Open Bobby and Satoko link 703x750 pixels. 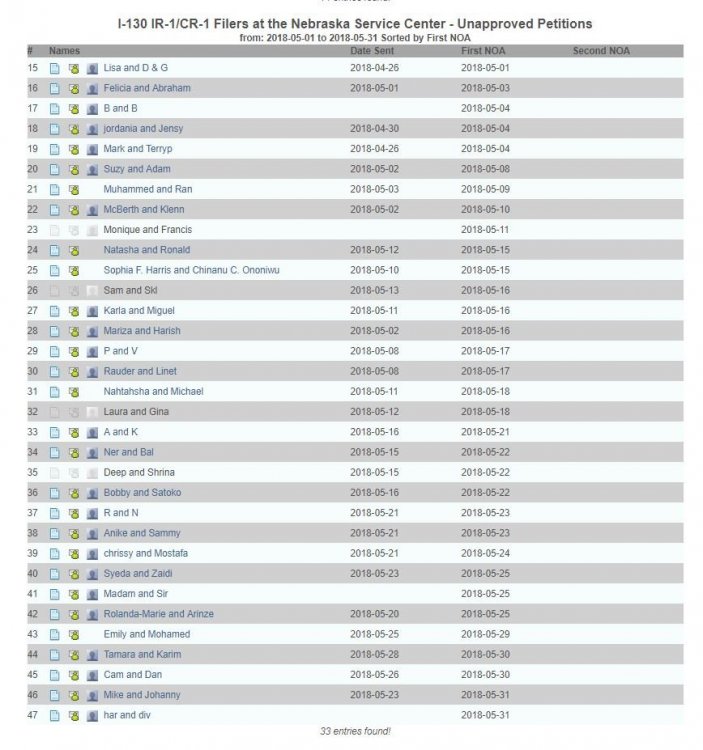(x=142, y=493)
